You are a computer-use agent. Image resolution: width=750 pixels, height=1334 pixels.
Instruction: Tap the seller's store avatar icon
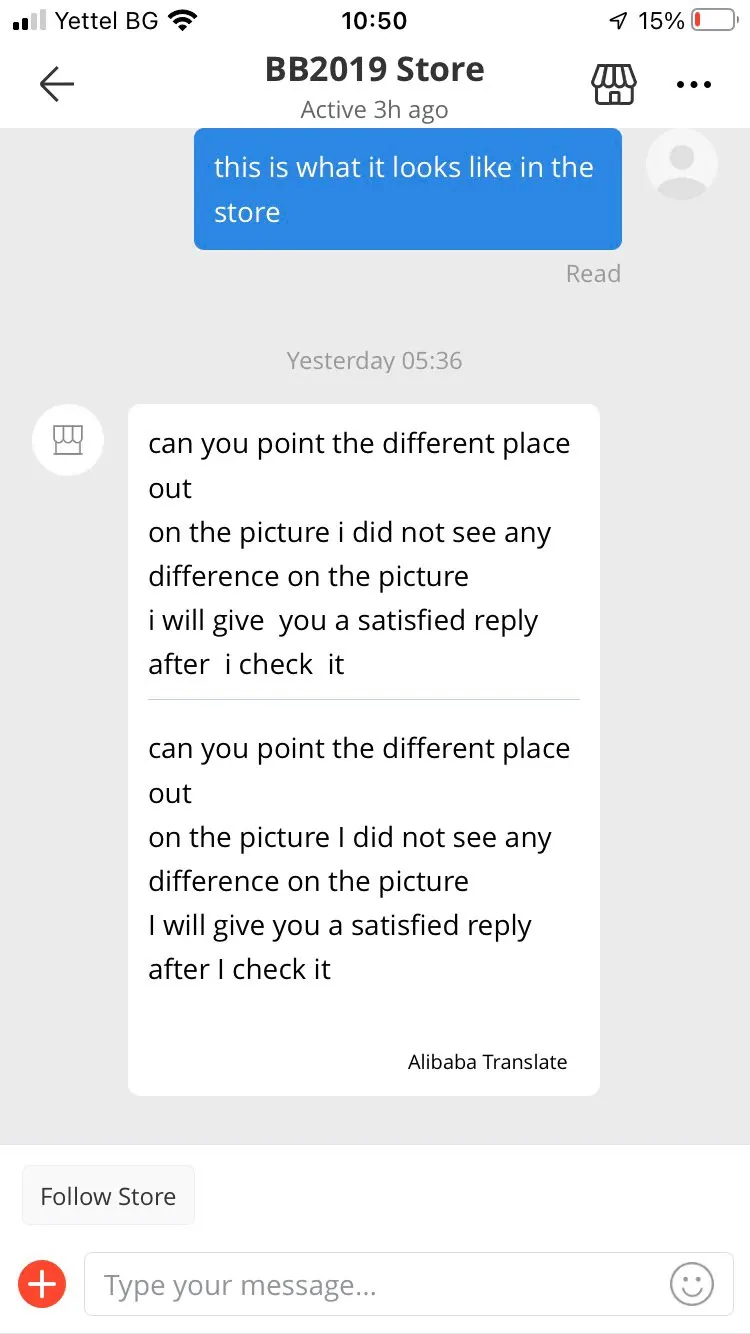coord(67,439)
